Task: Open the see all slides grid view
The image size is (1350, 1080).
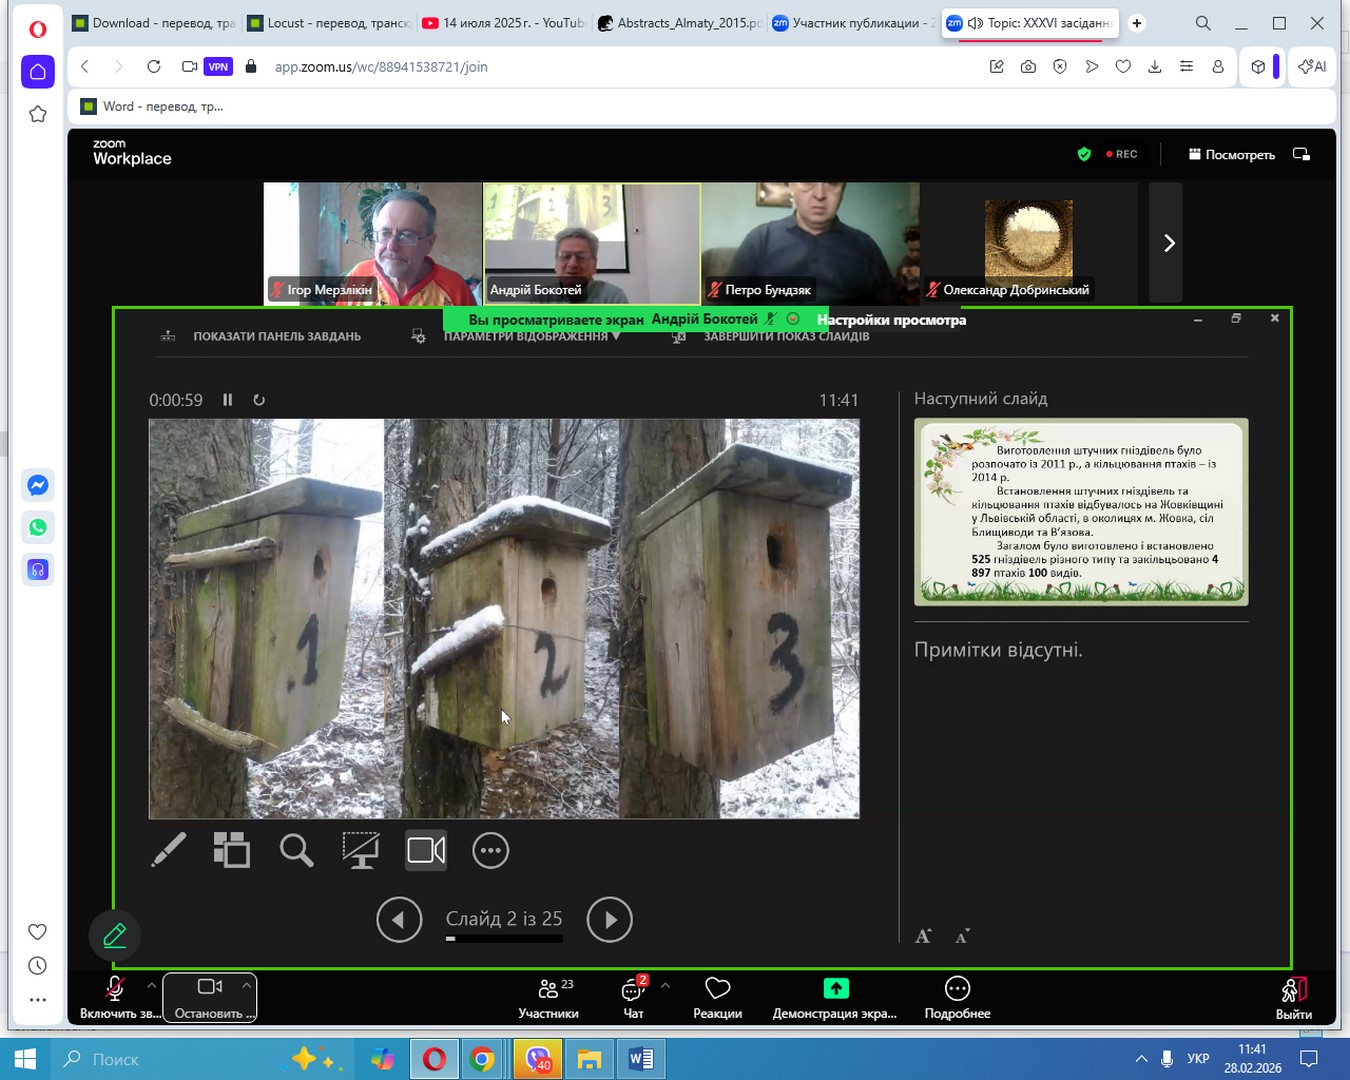Action: pyautogui.click(x=231, y=850)
